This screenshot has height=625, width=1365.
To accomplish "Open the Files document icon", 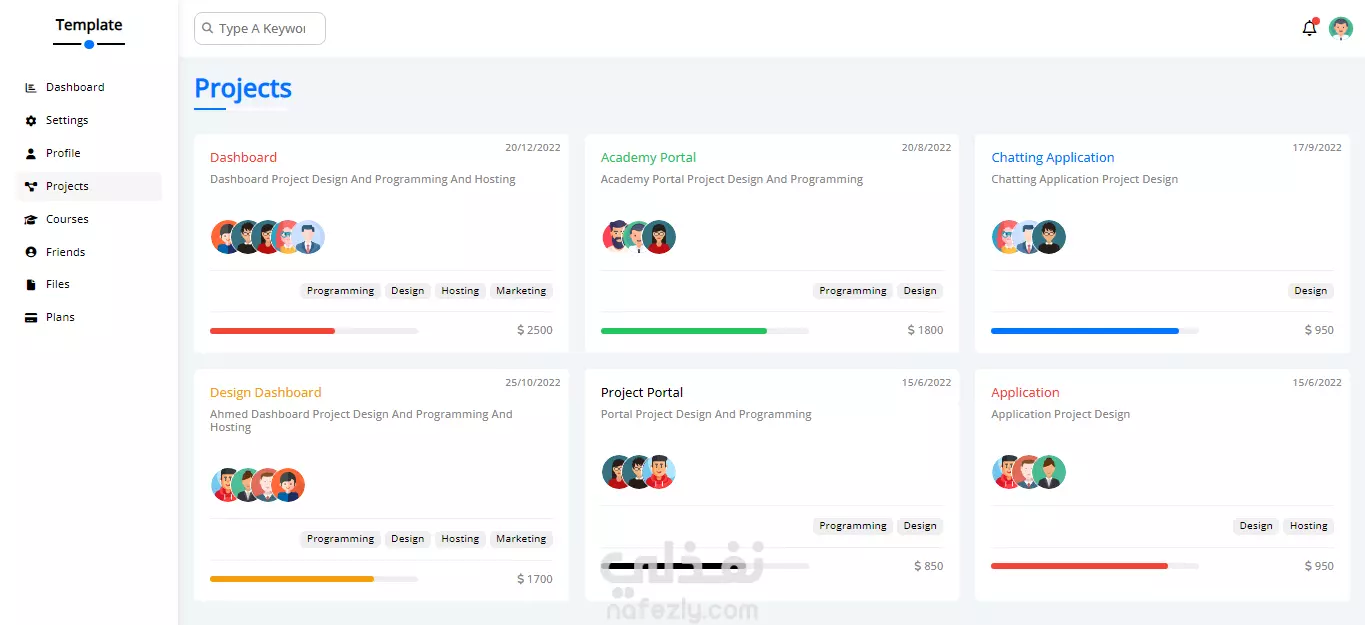I will (x=30, y=284).
